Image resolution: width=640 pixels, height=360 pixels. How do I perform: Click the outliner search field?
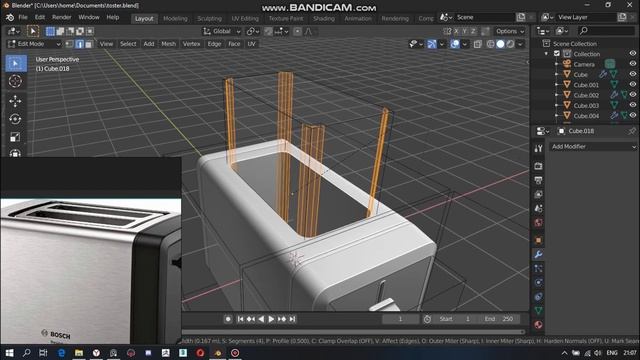(606, 31)
